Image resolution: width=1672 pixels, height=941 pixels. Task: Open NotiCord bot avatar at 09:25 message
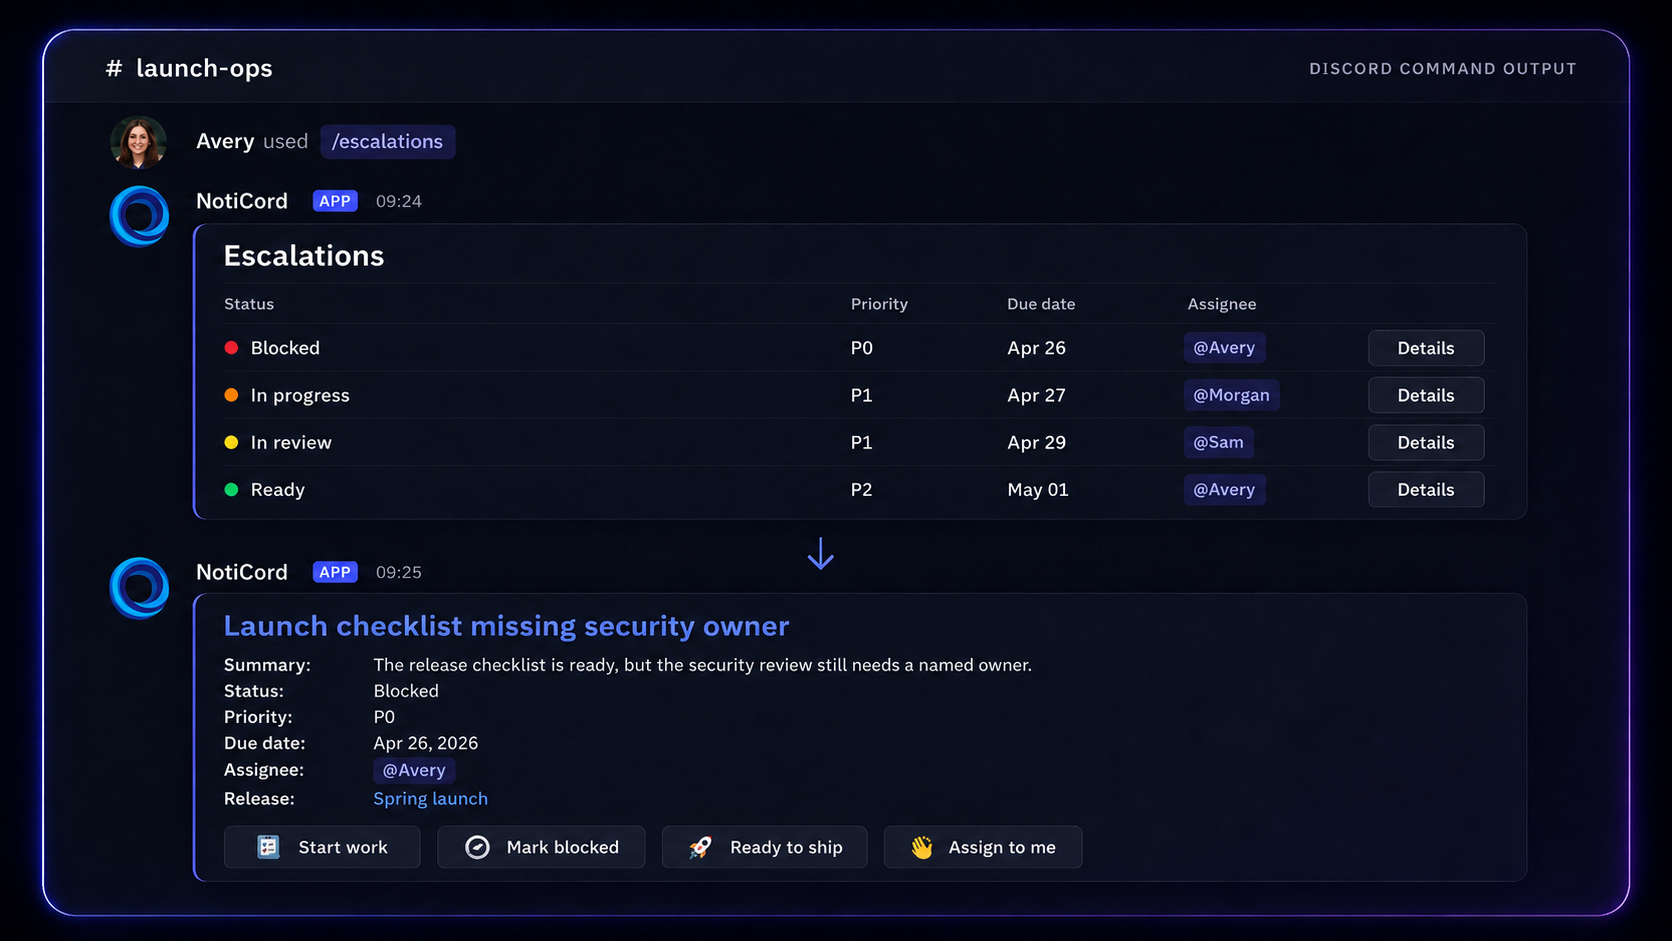coord(139,588)
